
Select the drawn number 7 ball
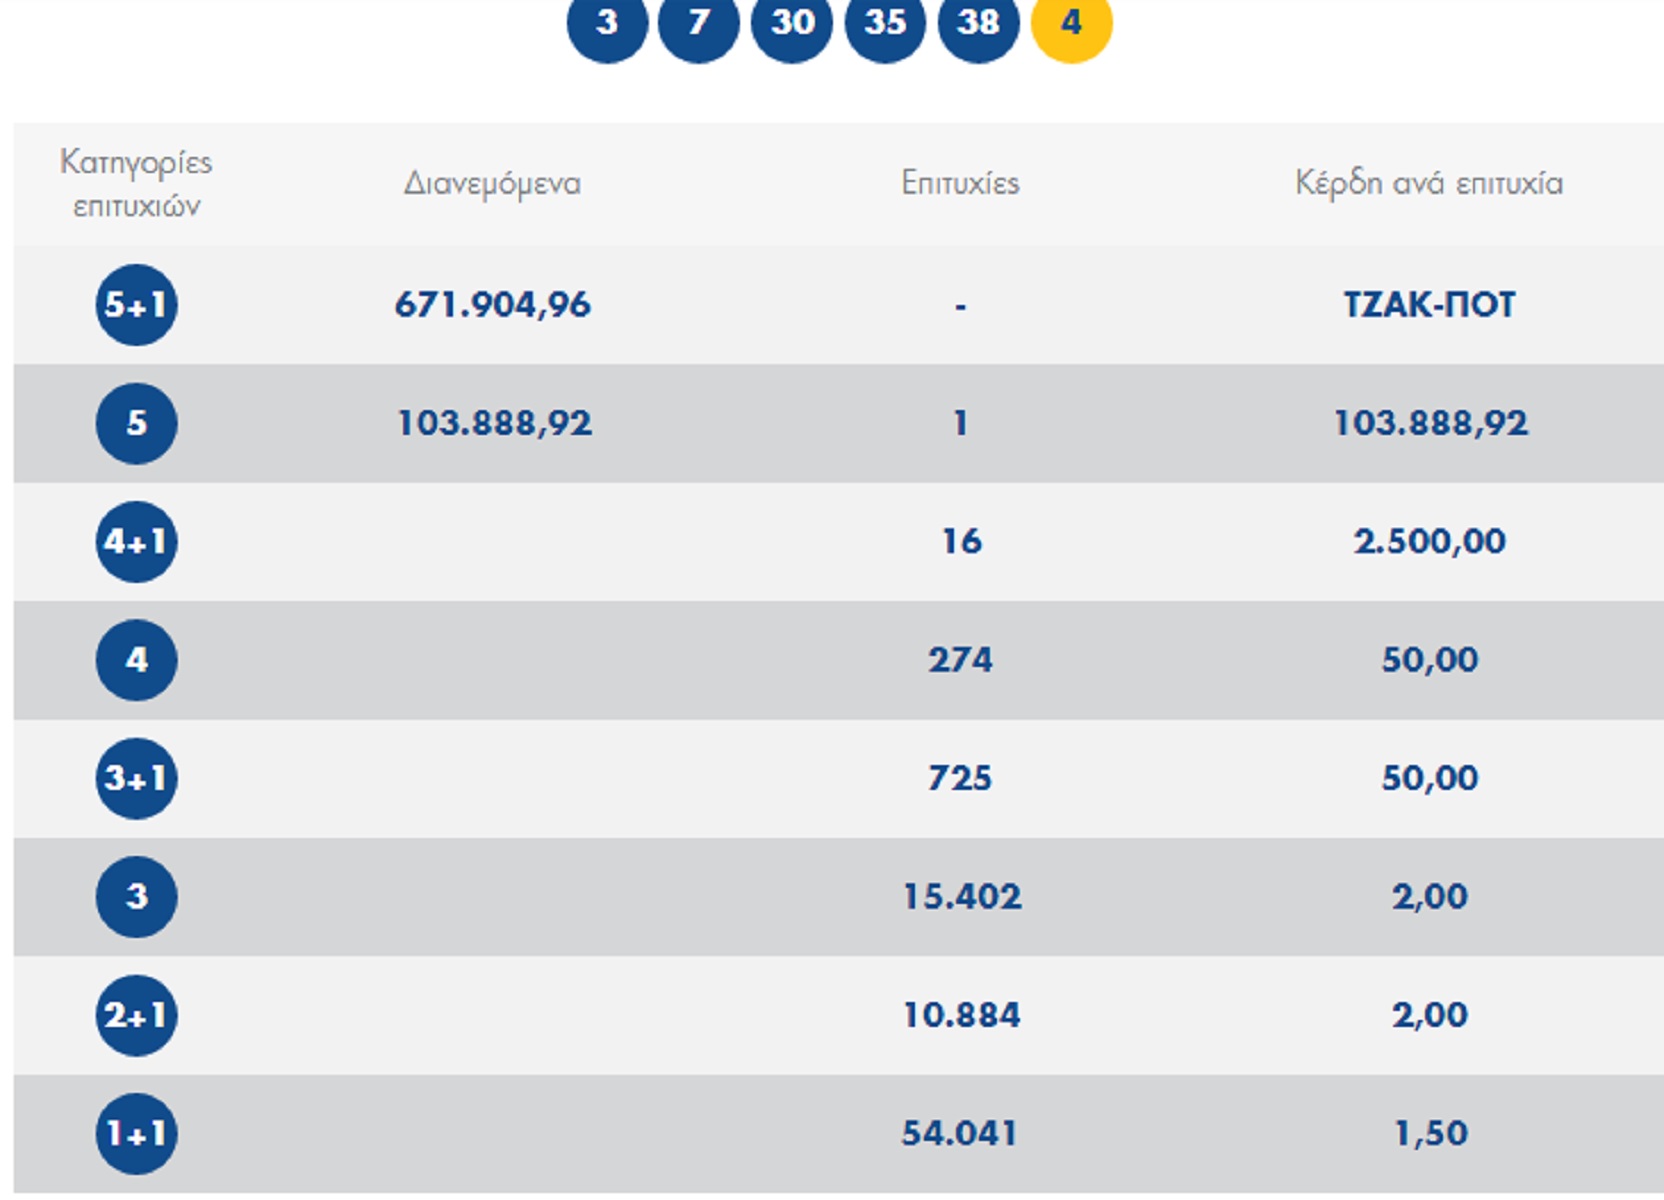click(x=699, y=23)
